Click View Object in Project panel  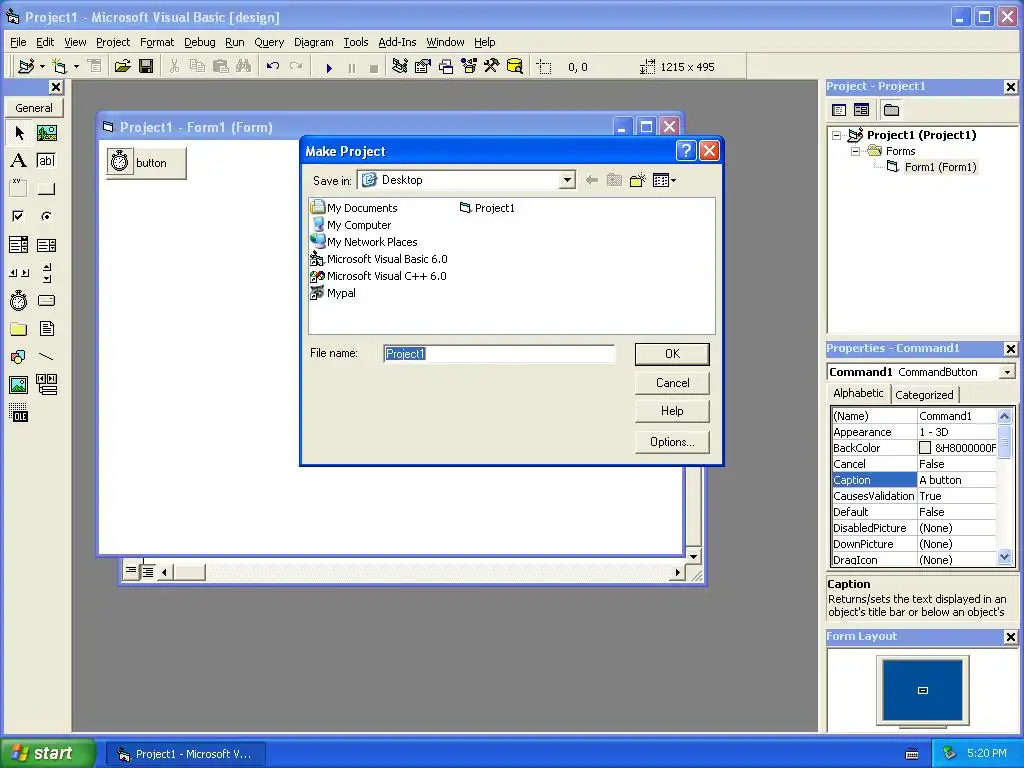861,110
